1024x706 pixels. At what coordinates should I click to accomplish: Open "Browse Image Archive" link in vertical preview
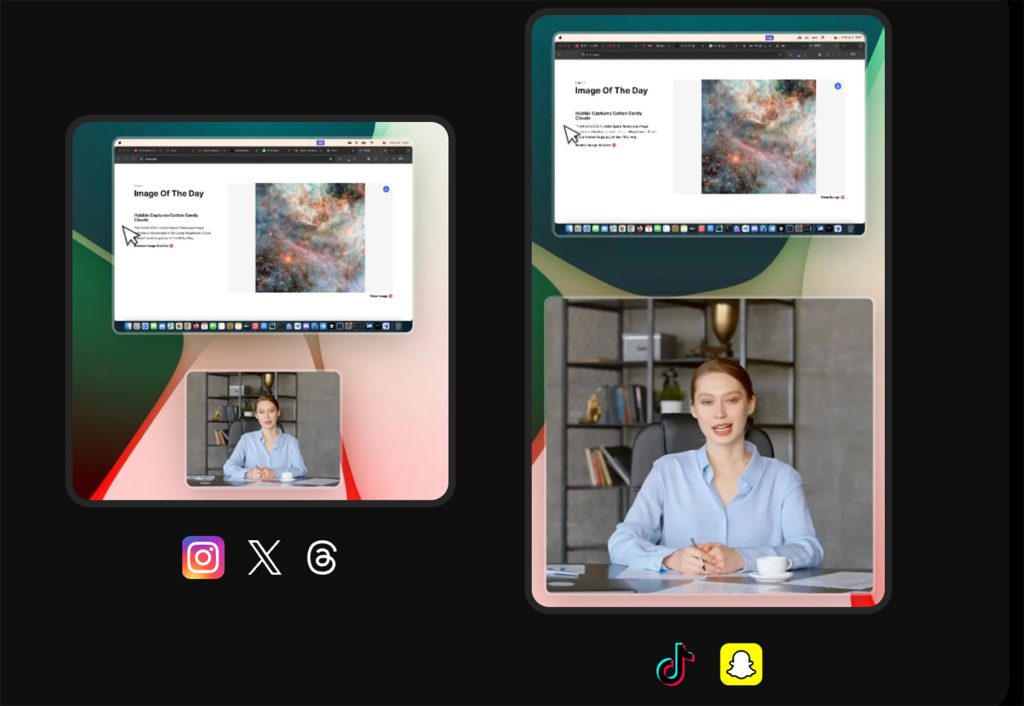coord(595,145)
